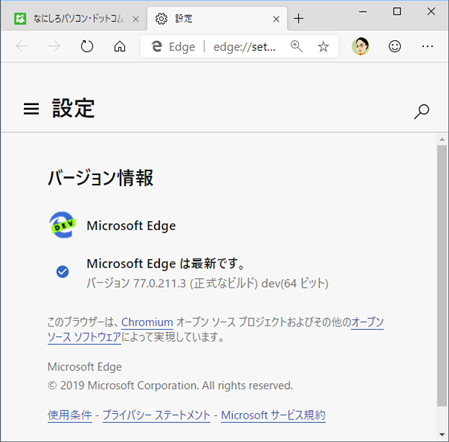Click the blue up-to-date checkmark icon
The width and height of the screenshot is (449, 442).
tap(62, 272)
